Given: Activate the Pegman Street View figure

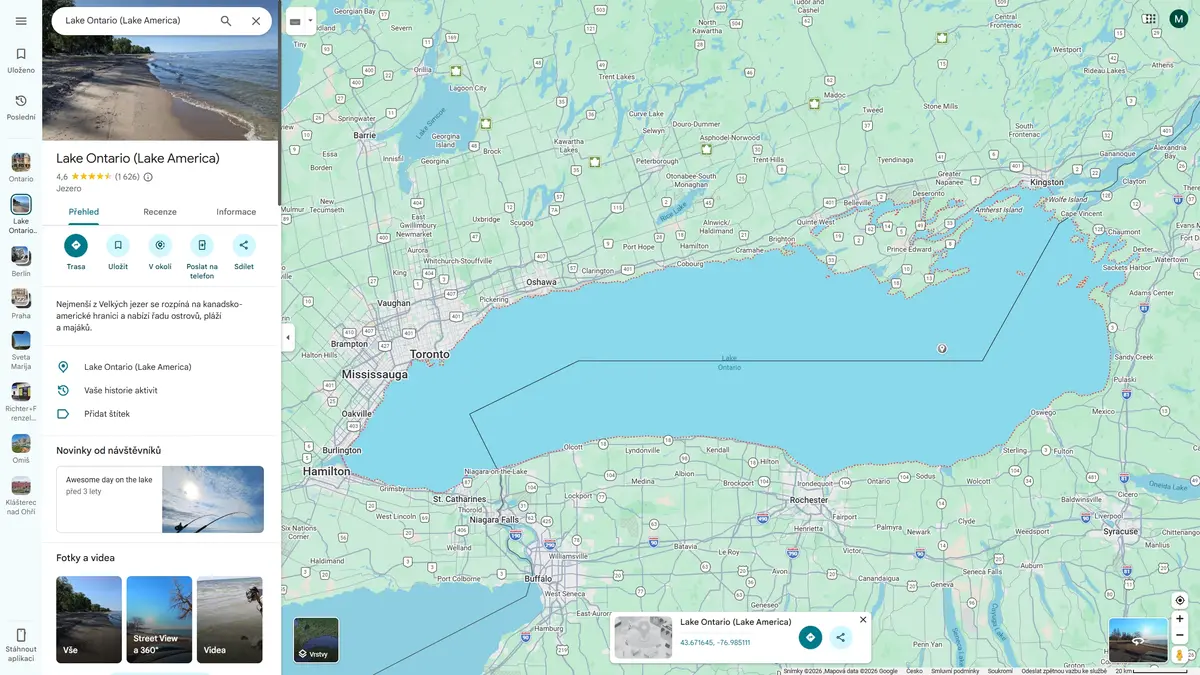Looking at the screenshot, I should 1180,655.
